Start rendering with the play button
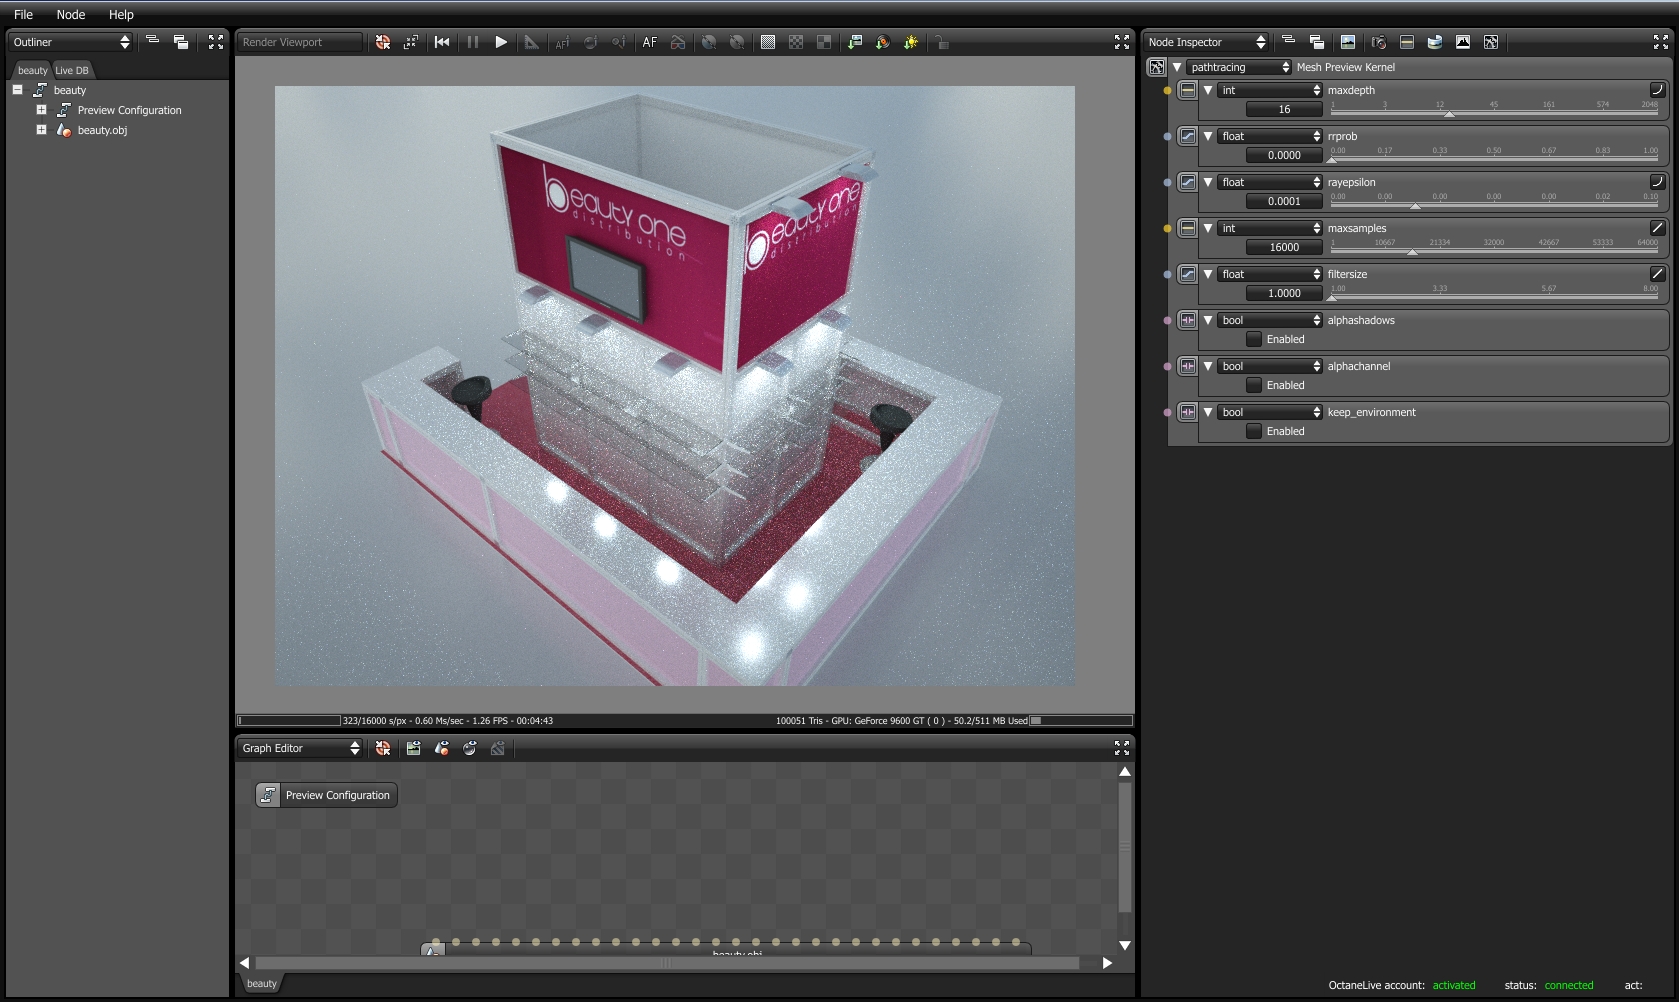The height and width of the screenshot is (1002, 1679). [x=501, y=42]
